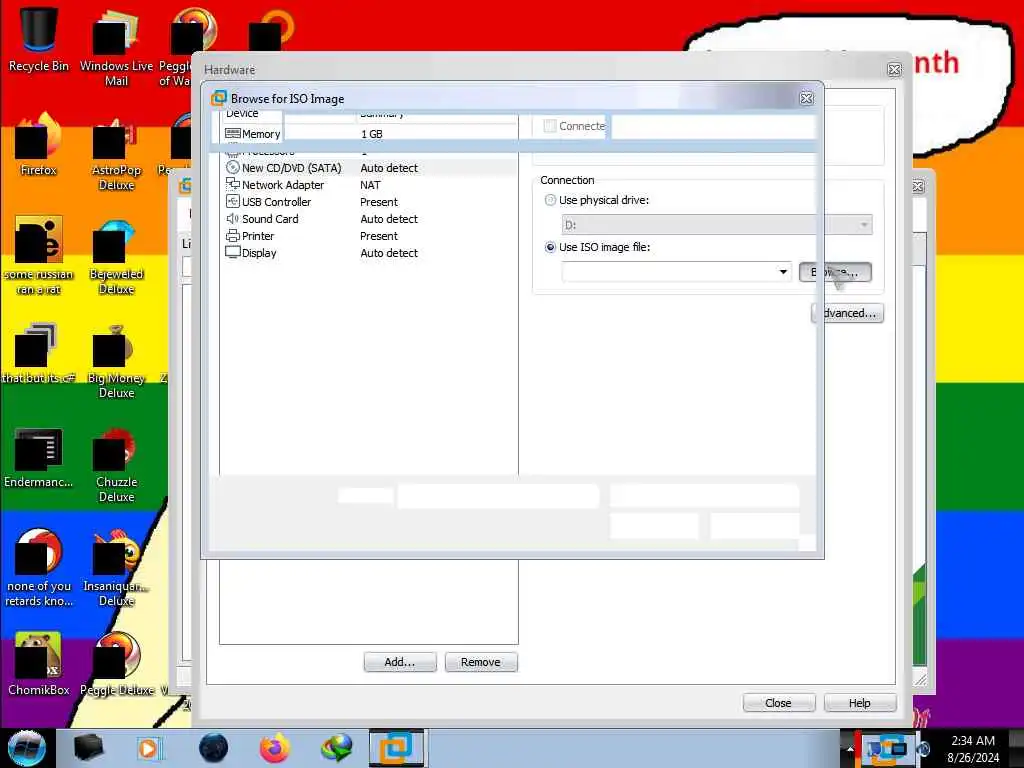Viewport: 1024px width, 768px height.
Task: Open Chuzzle Deluxe desktop shortcut
Action: [x=116, y=465]
